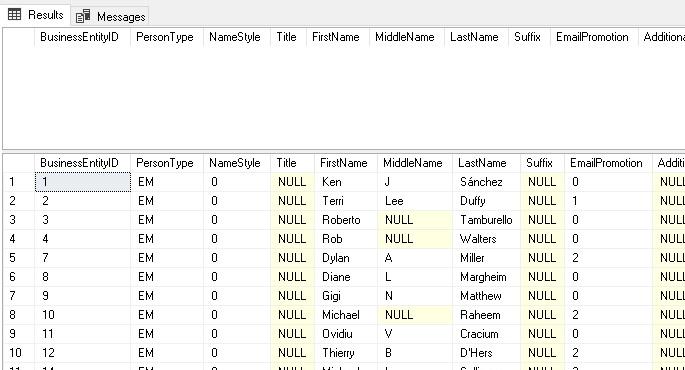Click the first name Ovidiu
This screenshot has height=370, width=685.
tap(337, 334)
